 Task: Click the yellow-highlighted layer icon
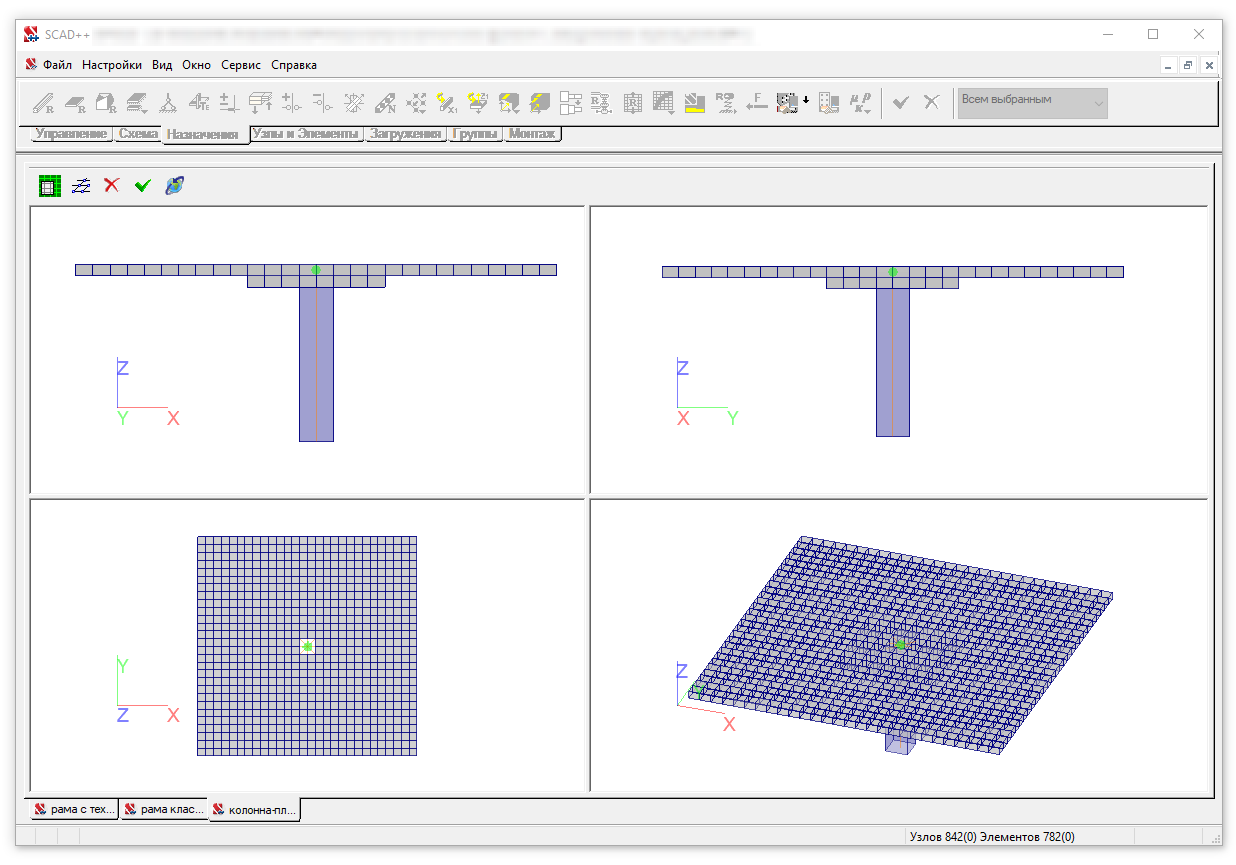694,102
